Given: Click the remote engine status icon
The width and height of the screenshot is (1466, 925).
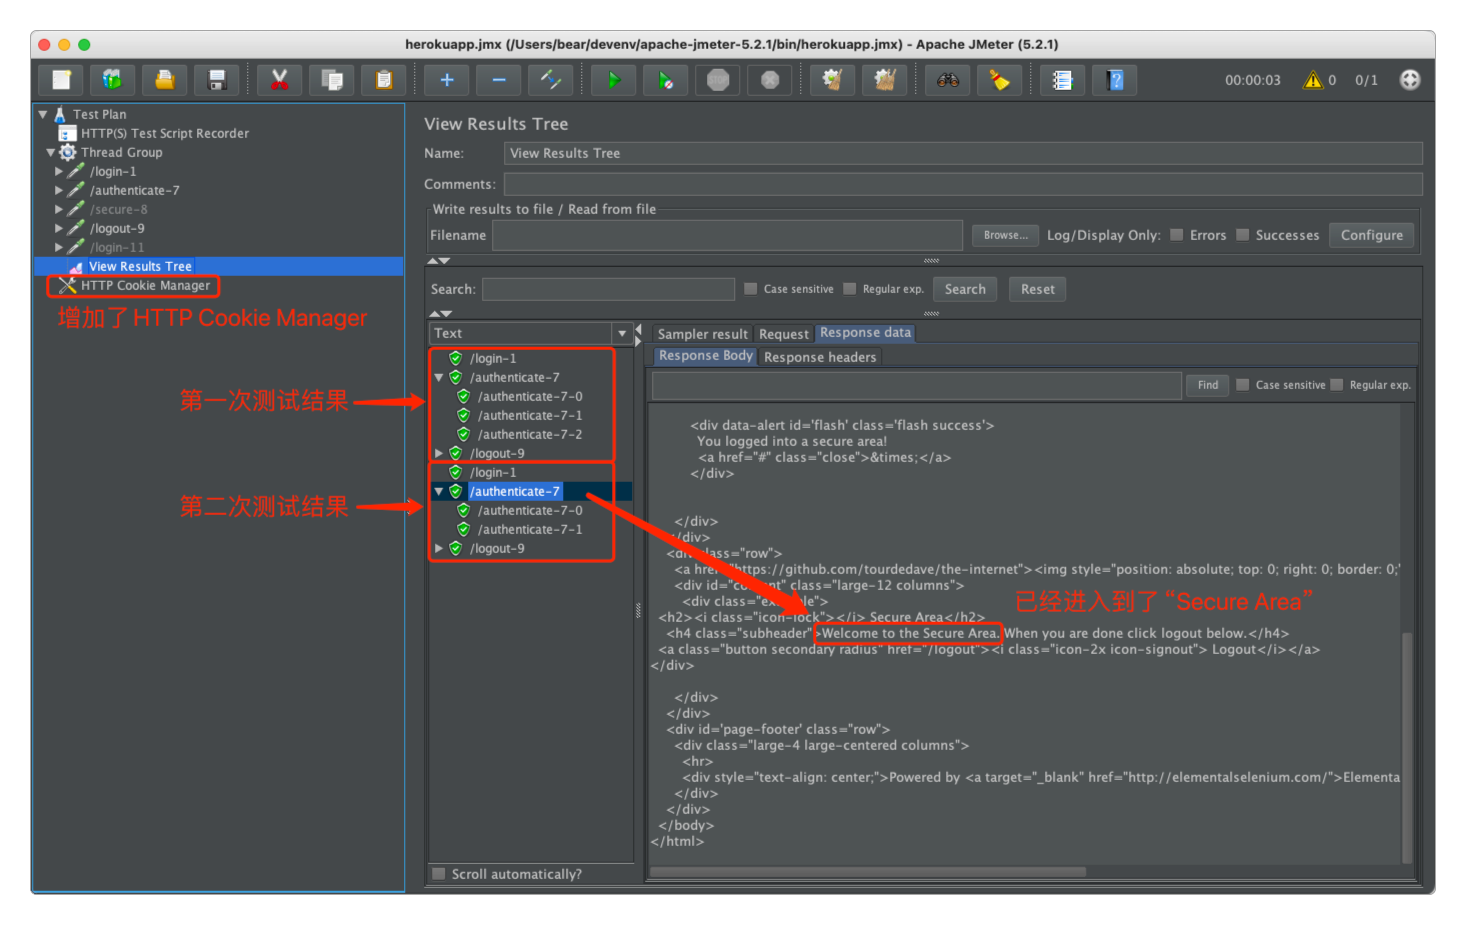Looking at the screenshot, I should [1410, 80].
